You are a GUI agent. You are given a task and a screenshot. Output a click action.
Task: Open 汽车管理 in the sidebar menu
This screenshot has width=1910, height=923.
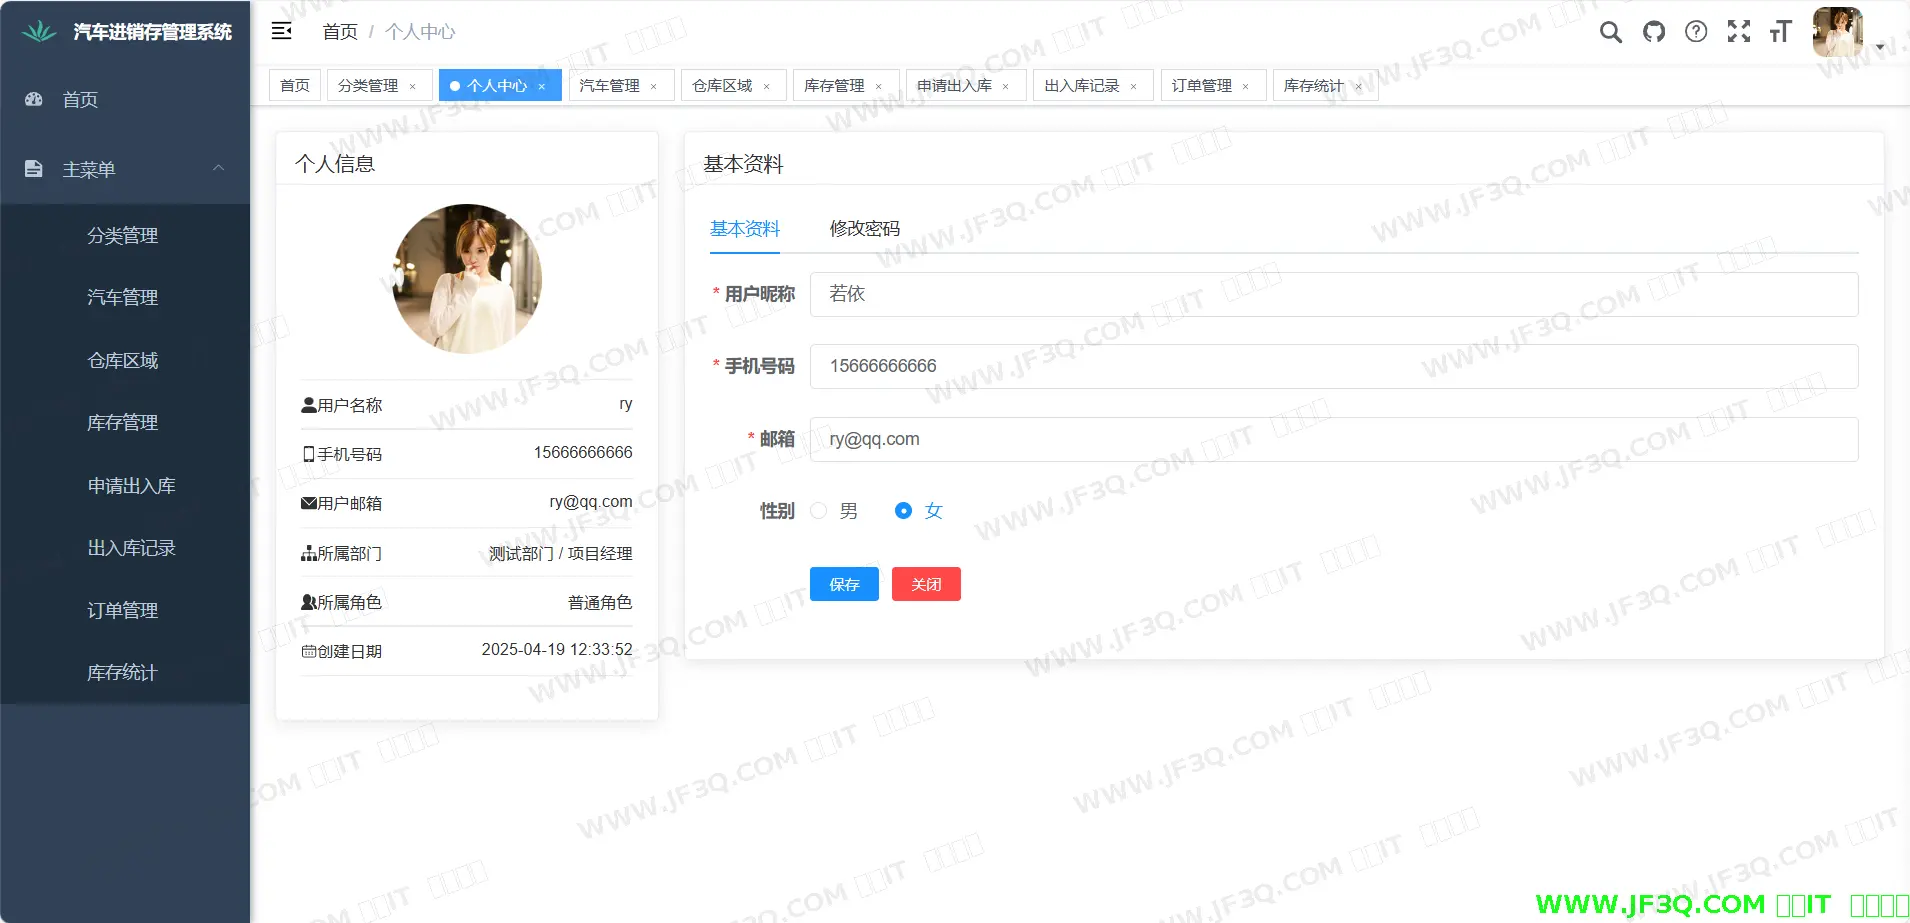[122, 298]
